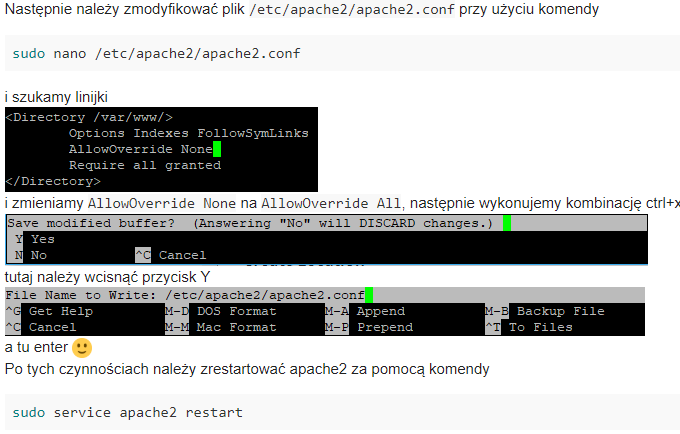Click the smiley face emoji
680x434 pixels.
point(82,348)
